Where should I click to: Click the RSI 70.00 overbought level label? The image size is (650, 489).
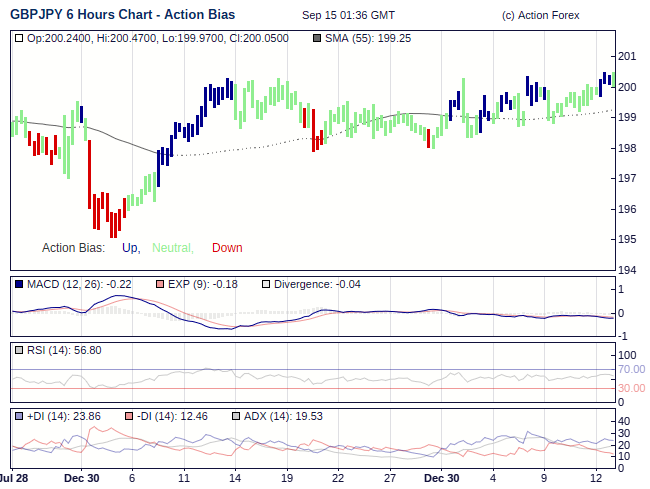click(x=630, y=370)
